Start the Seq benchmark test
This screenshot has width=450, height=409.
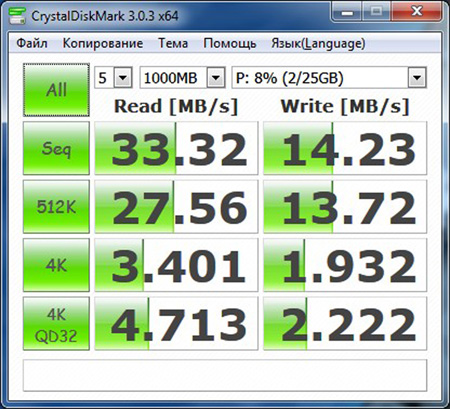[x=56, y=148]
